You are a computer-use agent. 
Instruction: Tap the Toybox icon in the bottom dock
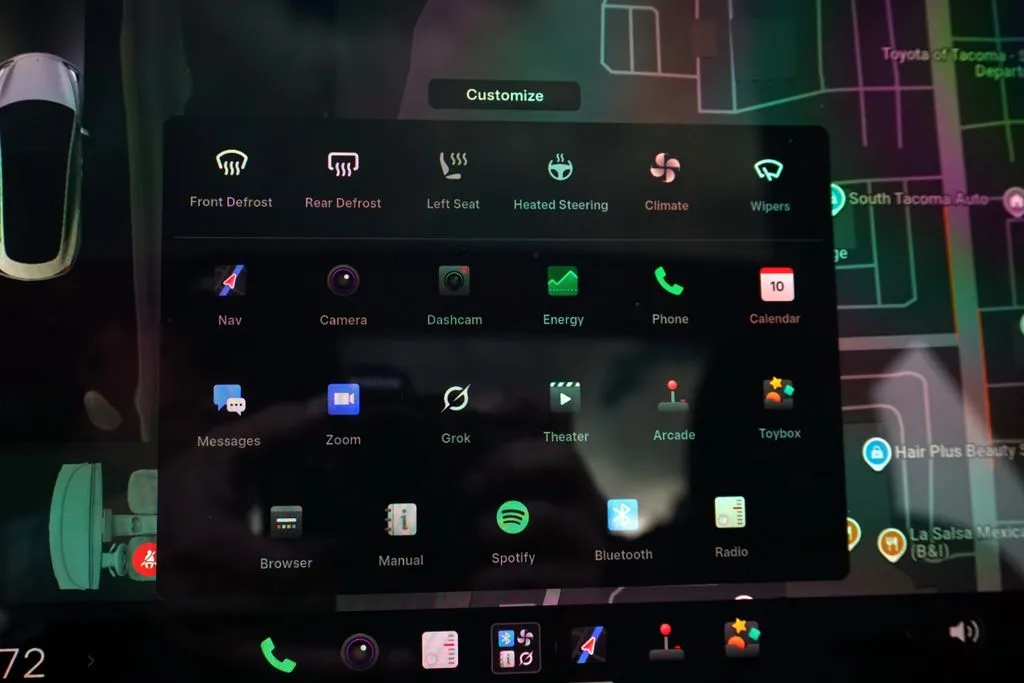click(x=743, y=637)
